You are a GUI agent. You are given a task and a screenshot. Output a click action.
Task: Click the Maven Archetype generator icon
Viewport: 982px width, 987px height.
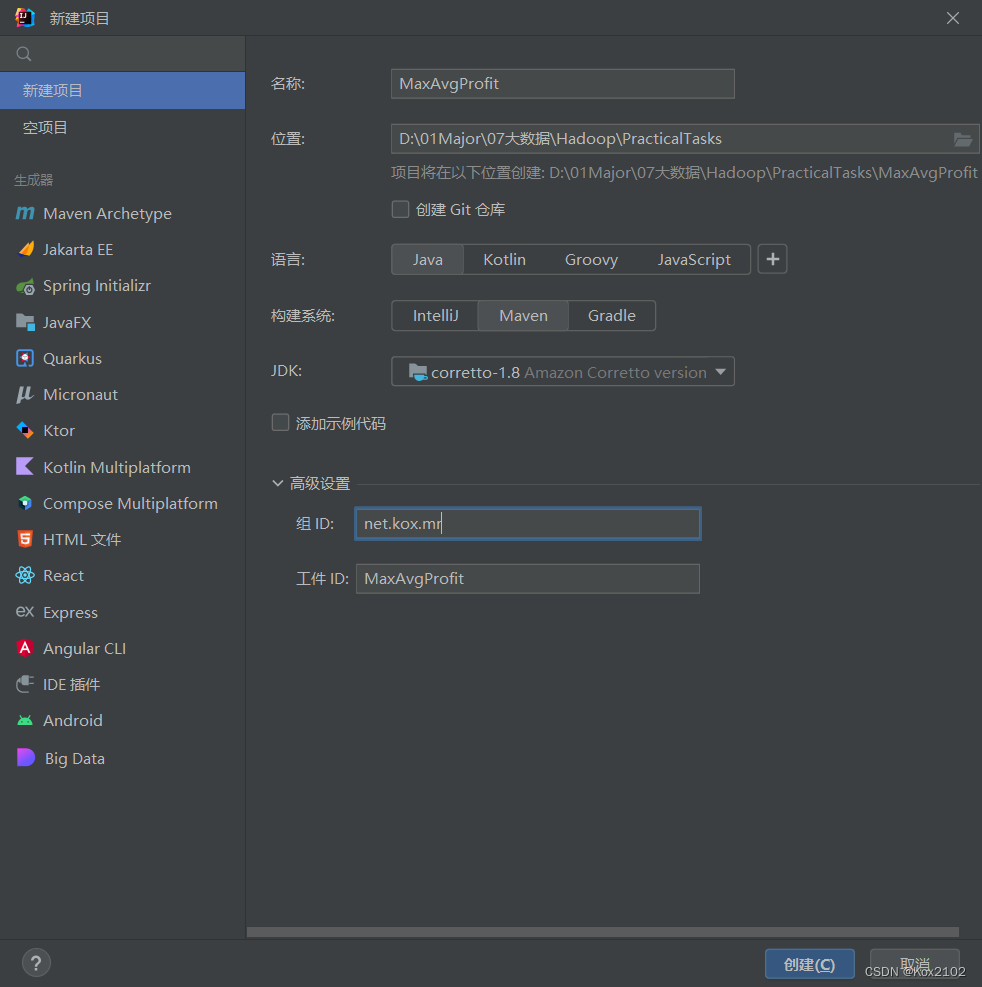click(x=25, y=213)
